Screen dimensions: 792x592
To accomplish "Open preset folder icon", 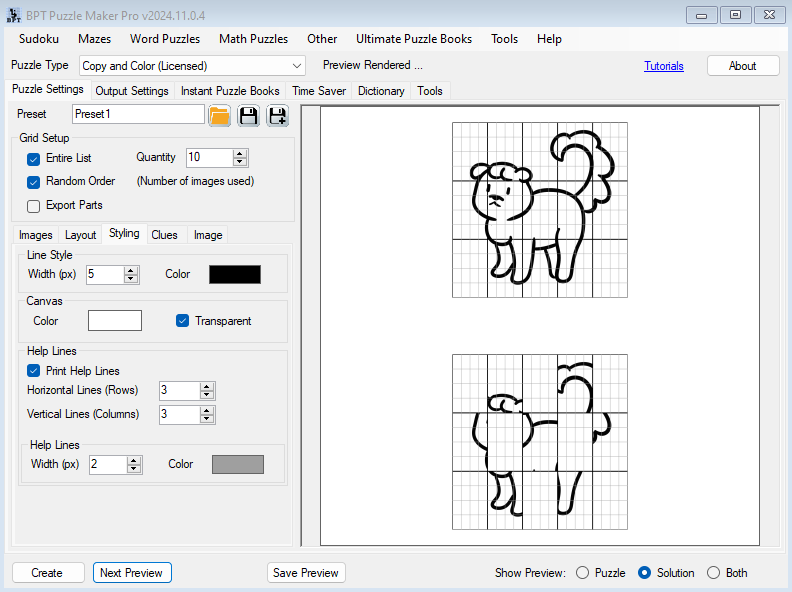I will tap(219, 116).
